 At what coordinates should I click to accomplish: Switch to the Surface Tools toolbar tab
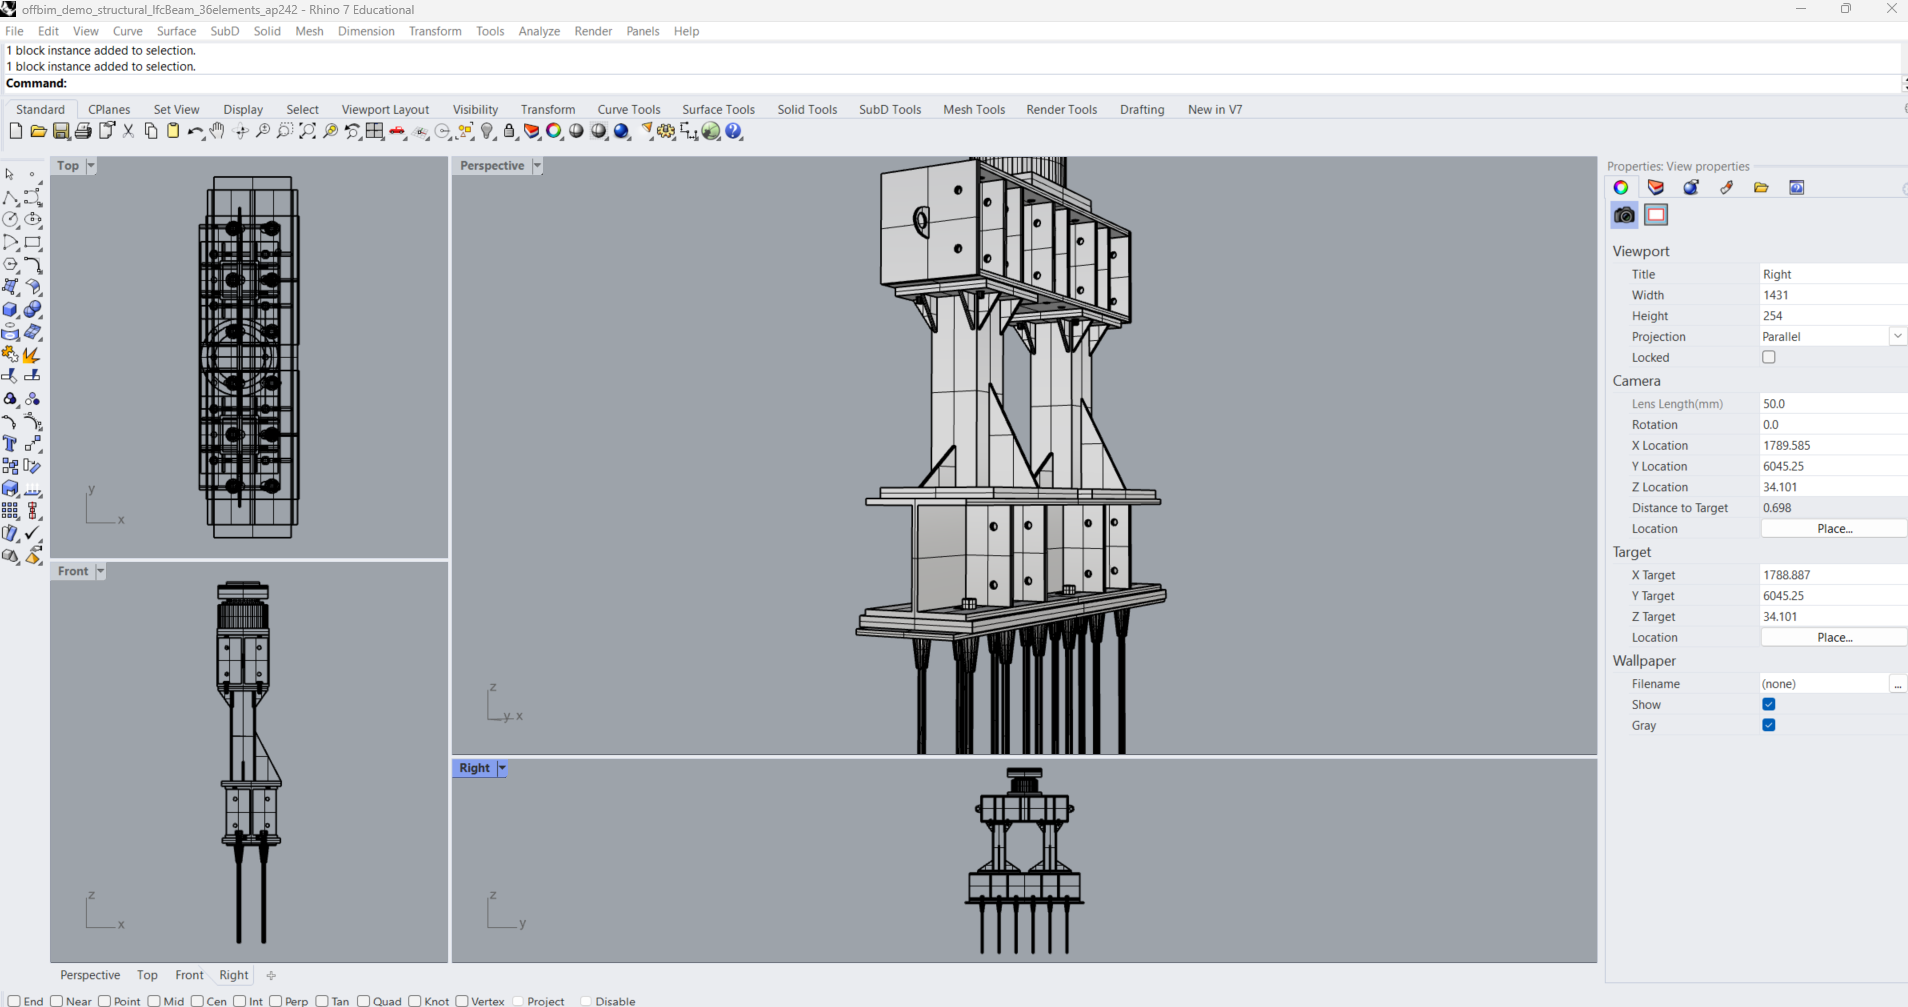coord(718,109)
